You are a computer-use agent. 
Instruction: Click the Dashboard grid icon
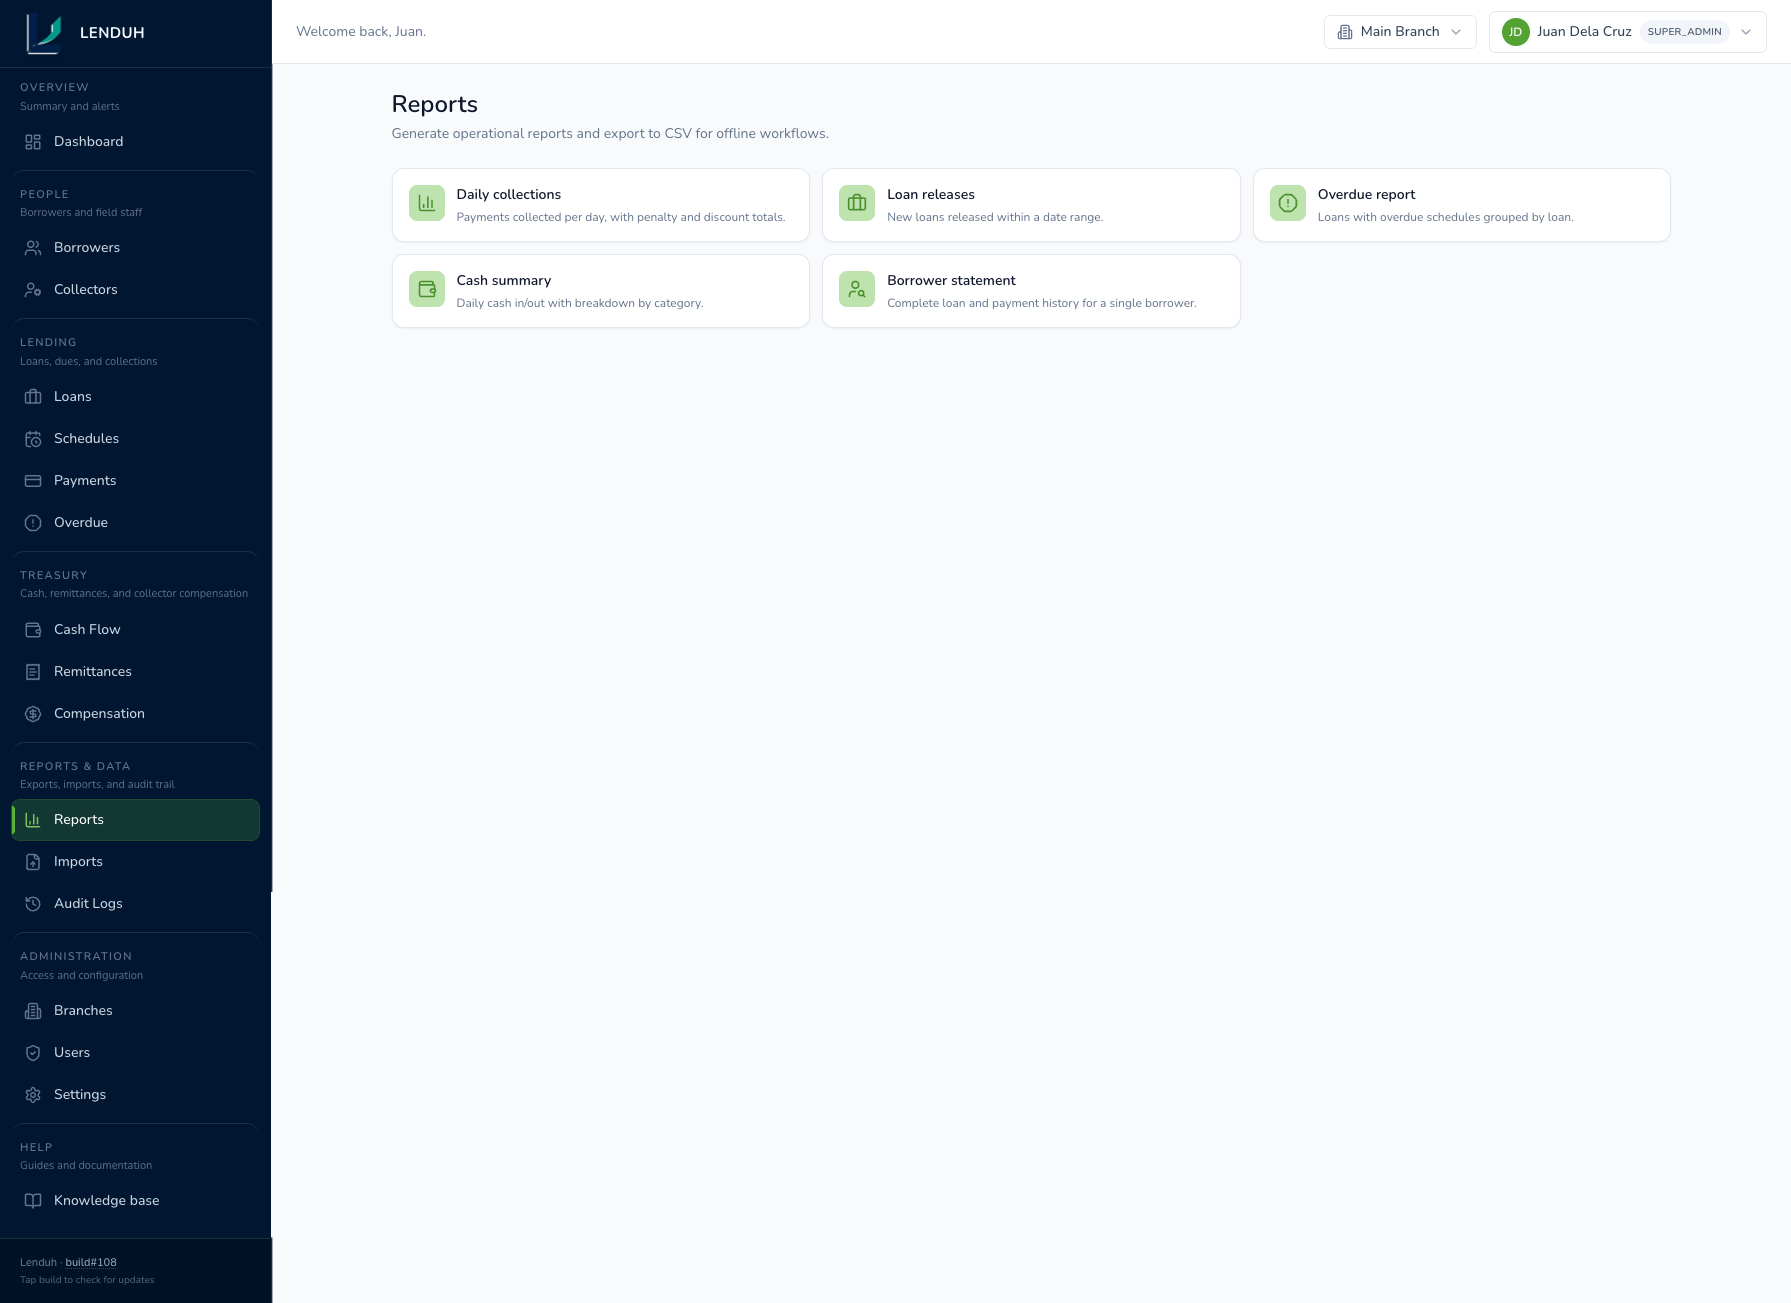pyautogui.click(x=33, y=142)
